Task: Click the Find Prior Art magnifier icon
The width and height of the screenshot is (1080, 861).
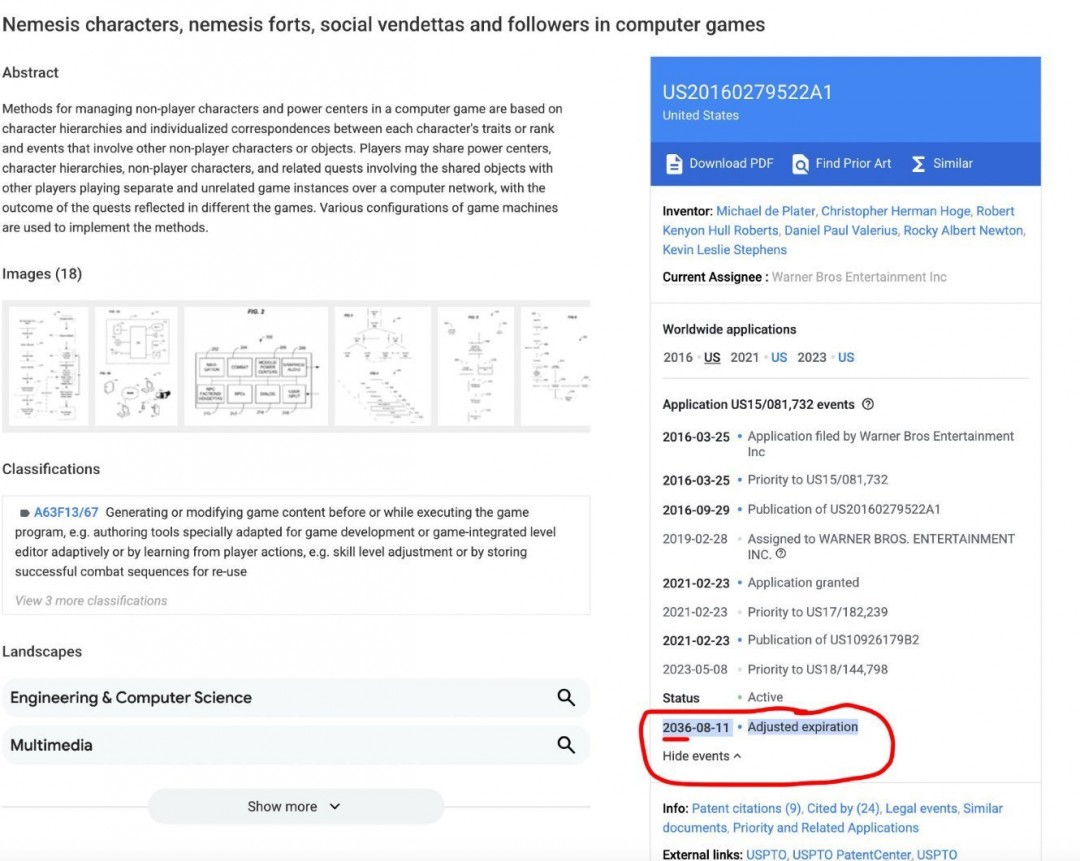Action: pos(800,164)
